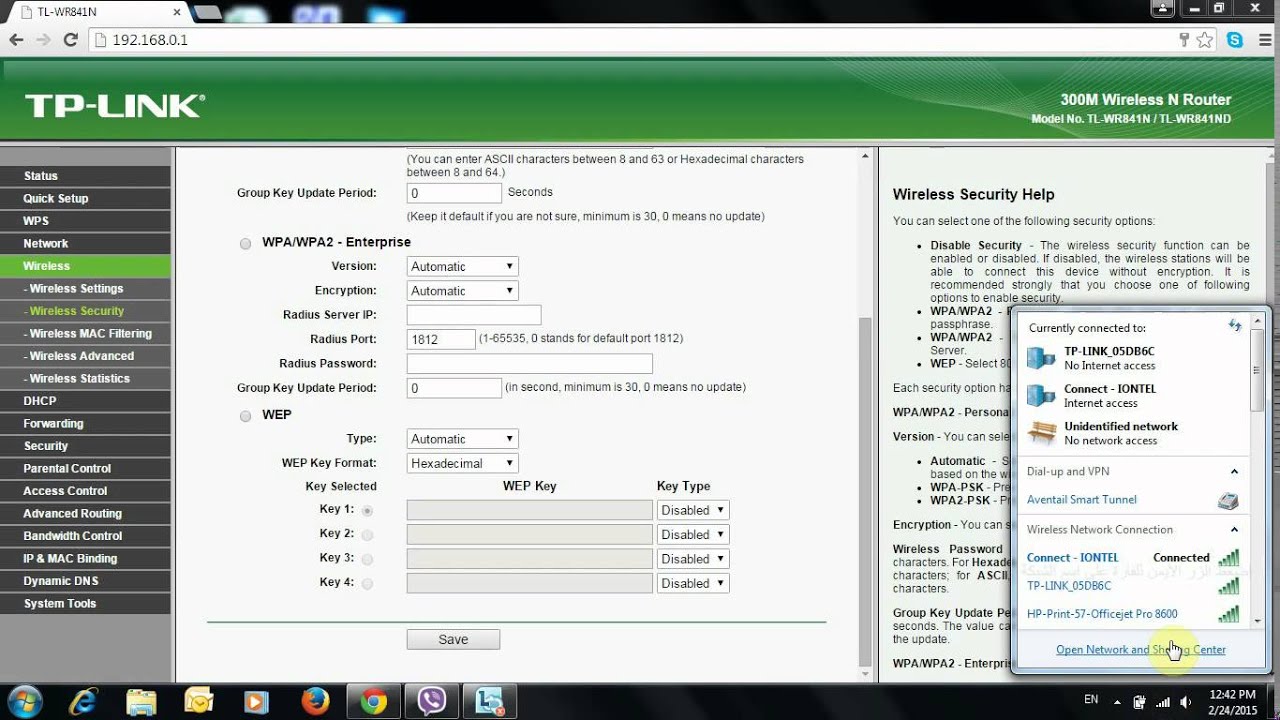
Task: Open the Enterprise Encryption dropdown
Action: [462, 291]
